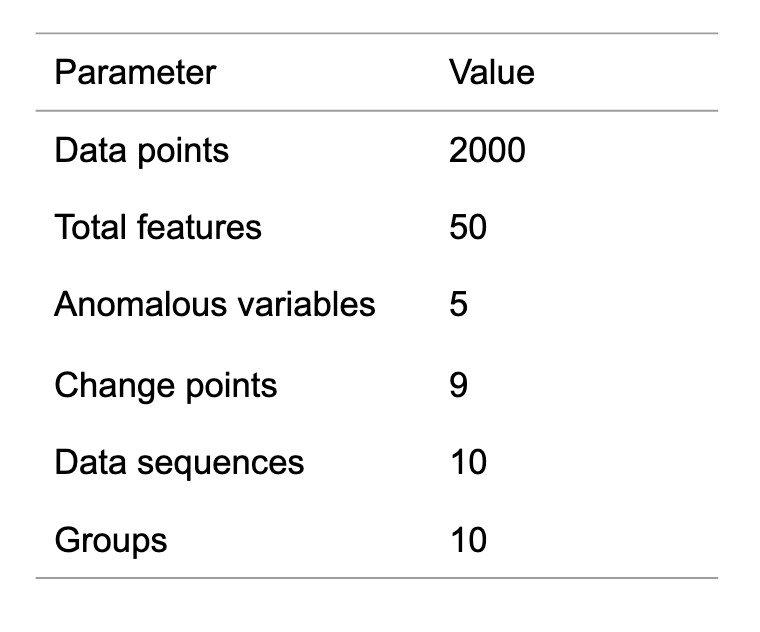Select the Anomalous variables label

tap(215, 304)
